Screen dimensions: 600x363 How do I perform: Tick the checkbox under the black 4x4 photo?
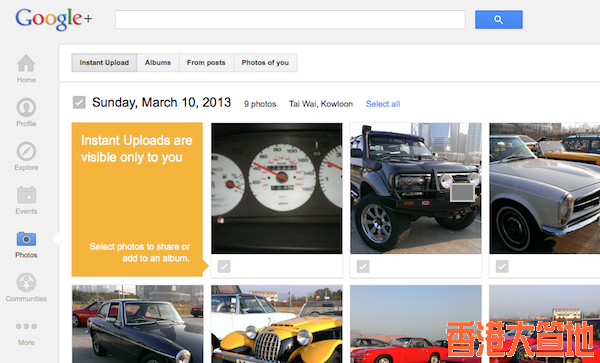click(x=363, y=266)
